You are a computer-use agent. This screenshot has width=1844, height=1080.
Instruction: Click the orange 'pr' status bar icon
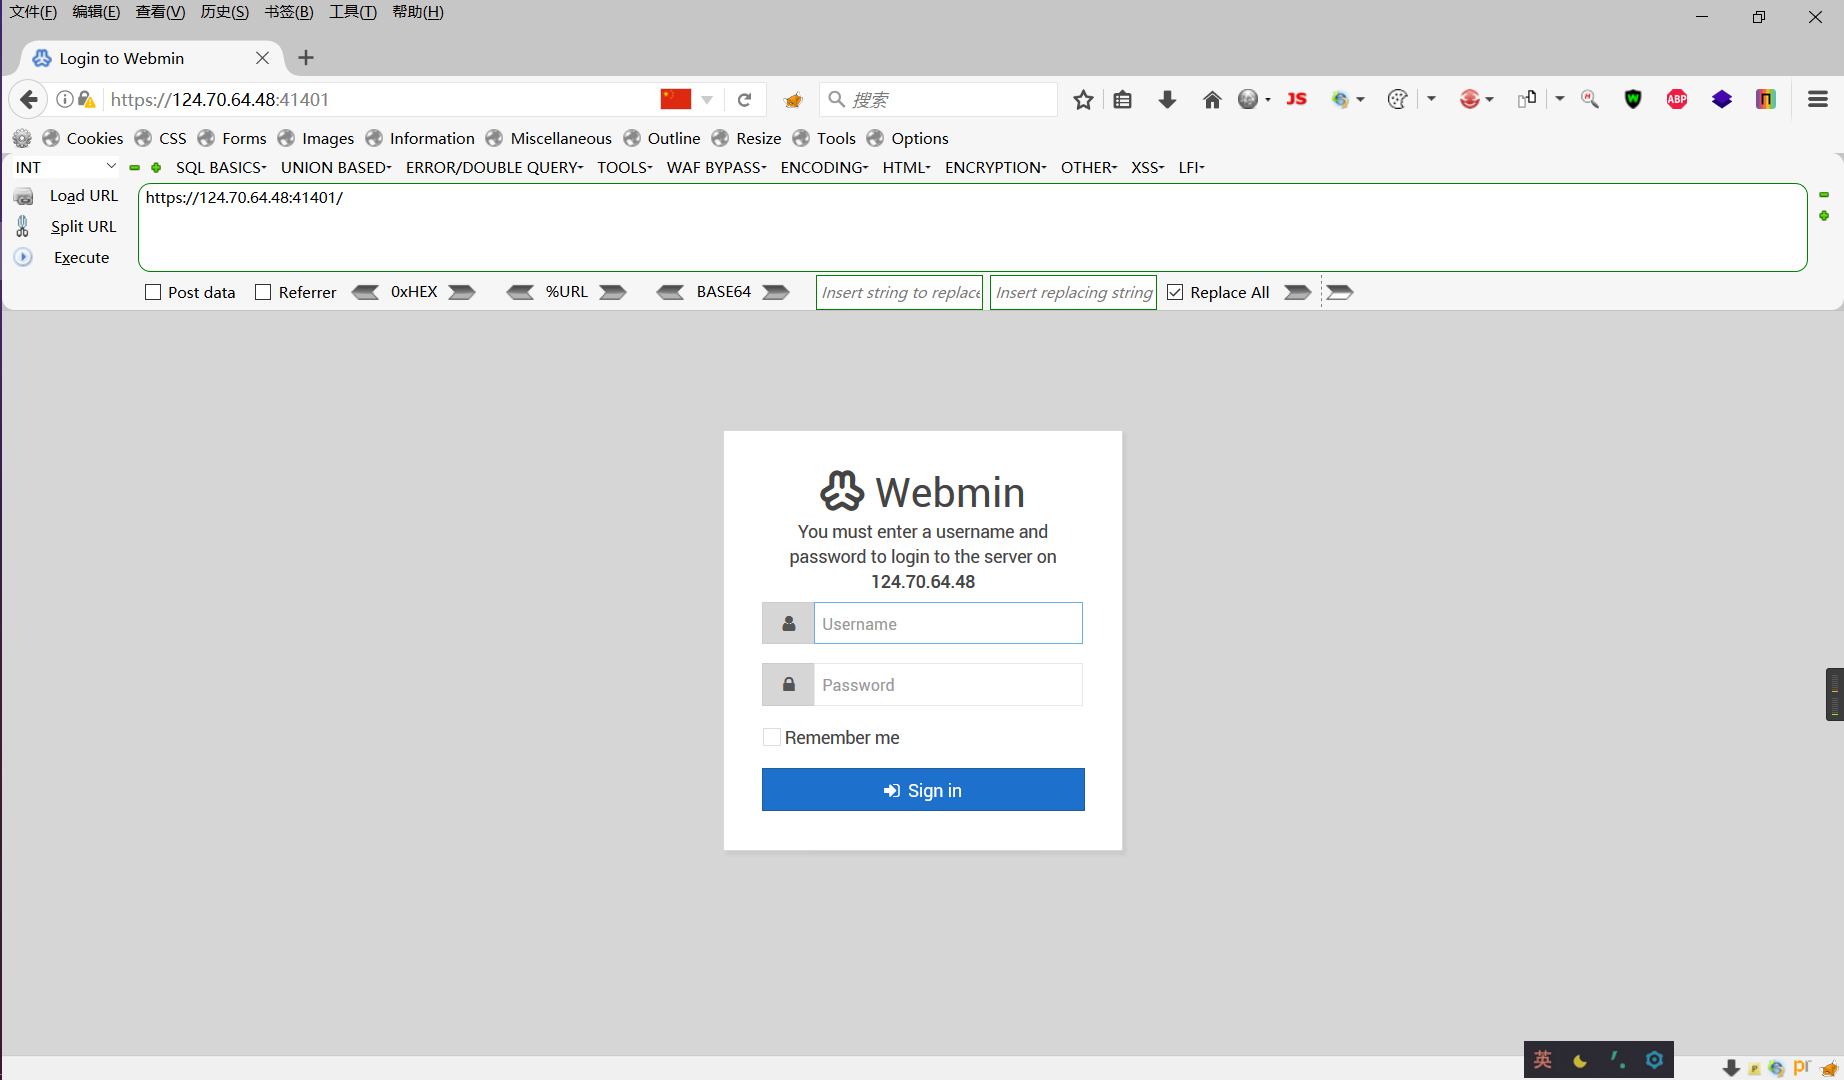[1802, 1067]
